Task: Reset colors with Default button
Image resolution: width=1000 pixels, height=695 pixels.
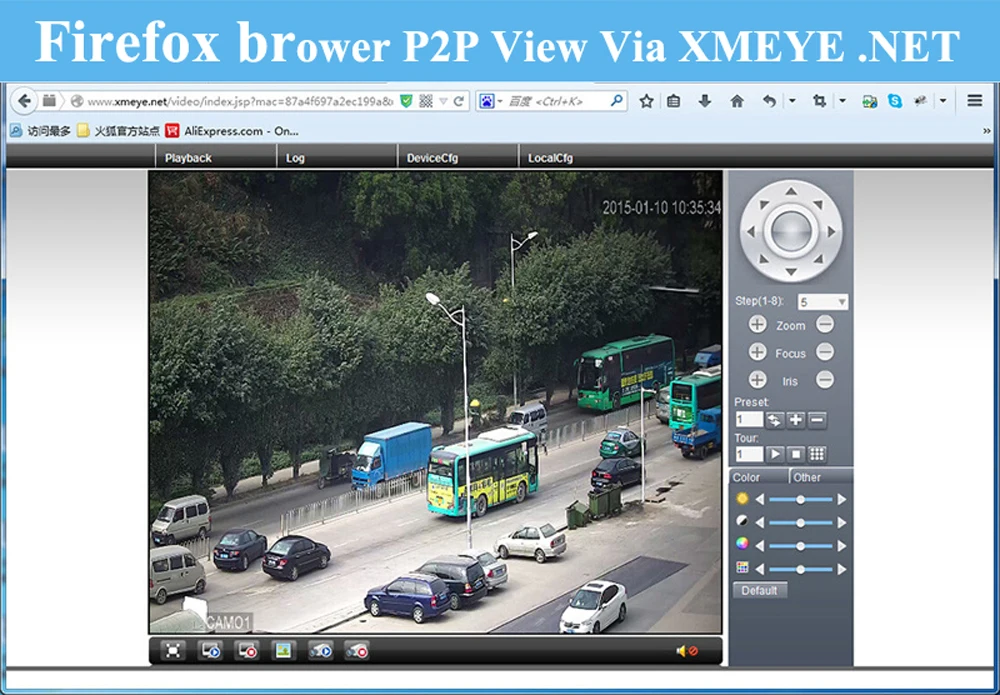Action: 760,590
